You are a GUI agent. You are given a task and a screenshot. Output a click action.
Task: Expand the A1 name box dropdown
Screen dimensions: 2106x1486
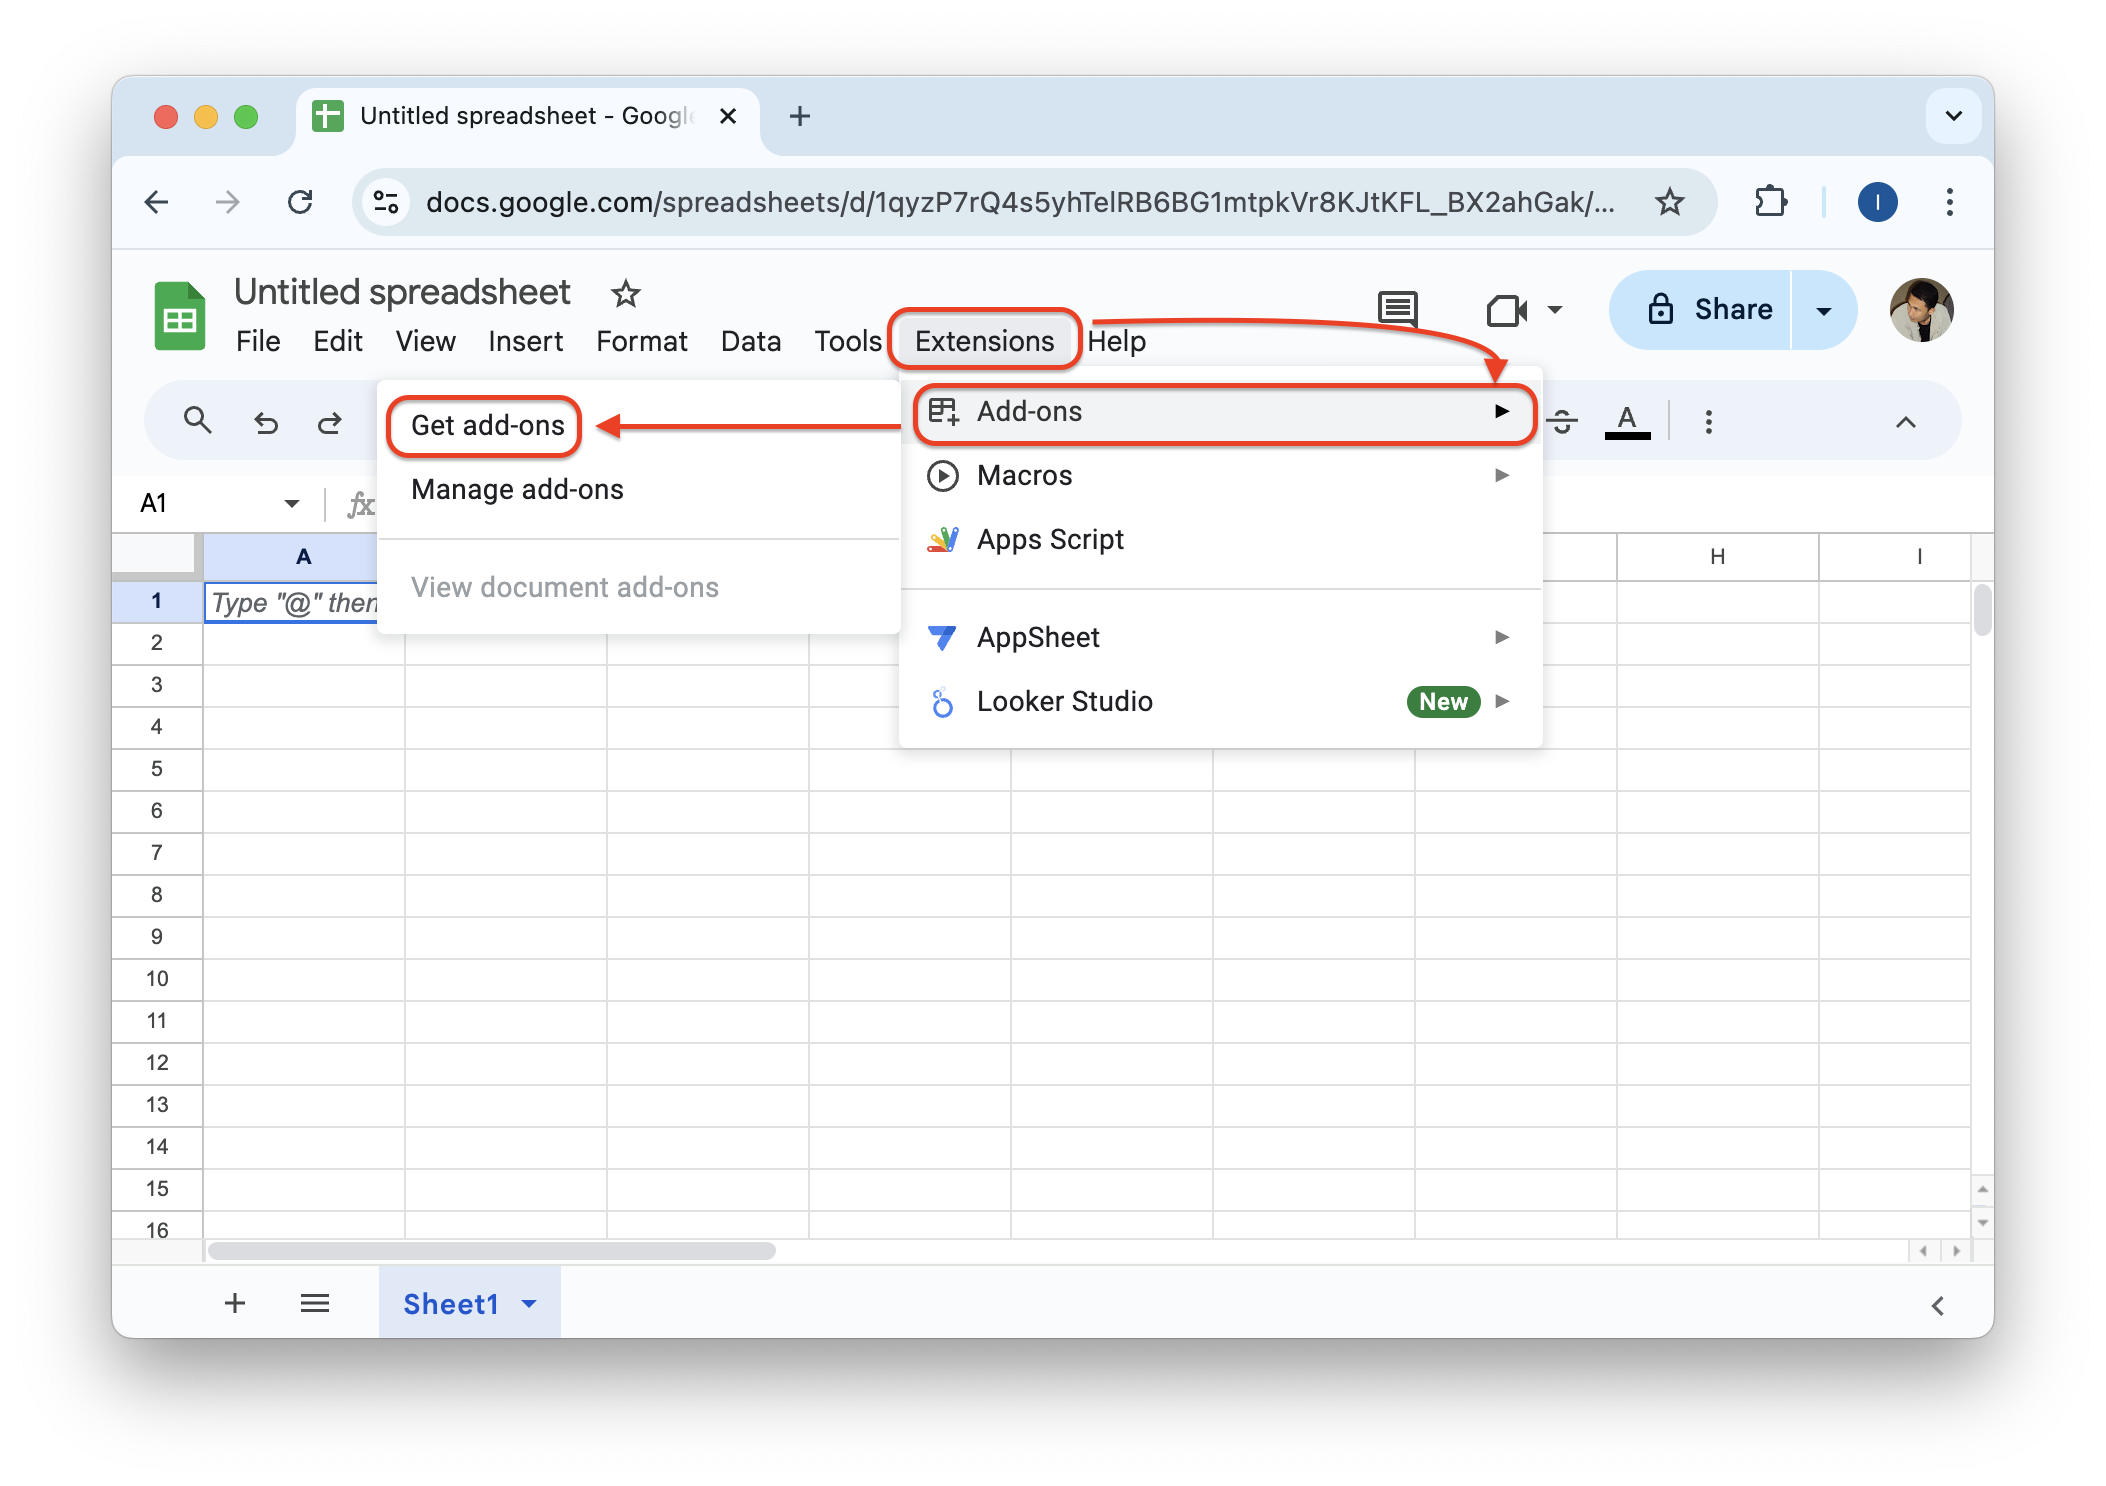click(x=291, y=503)
